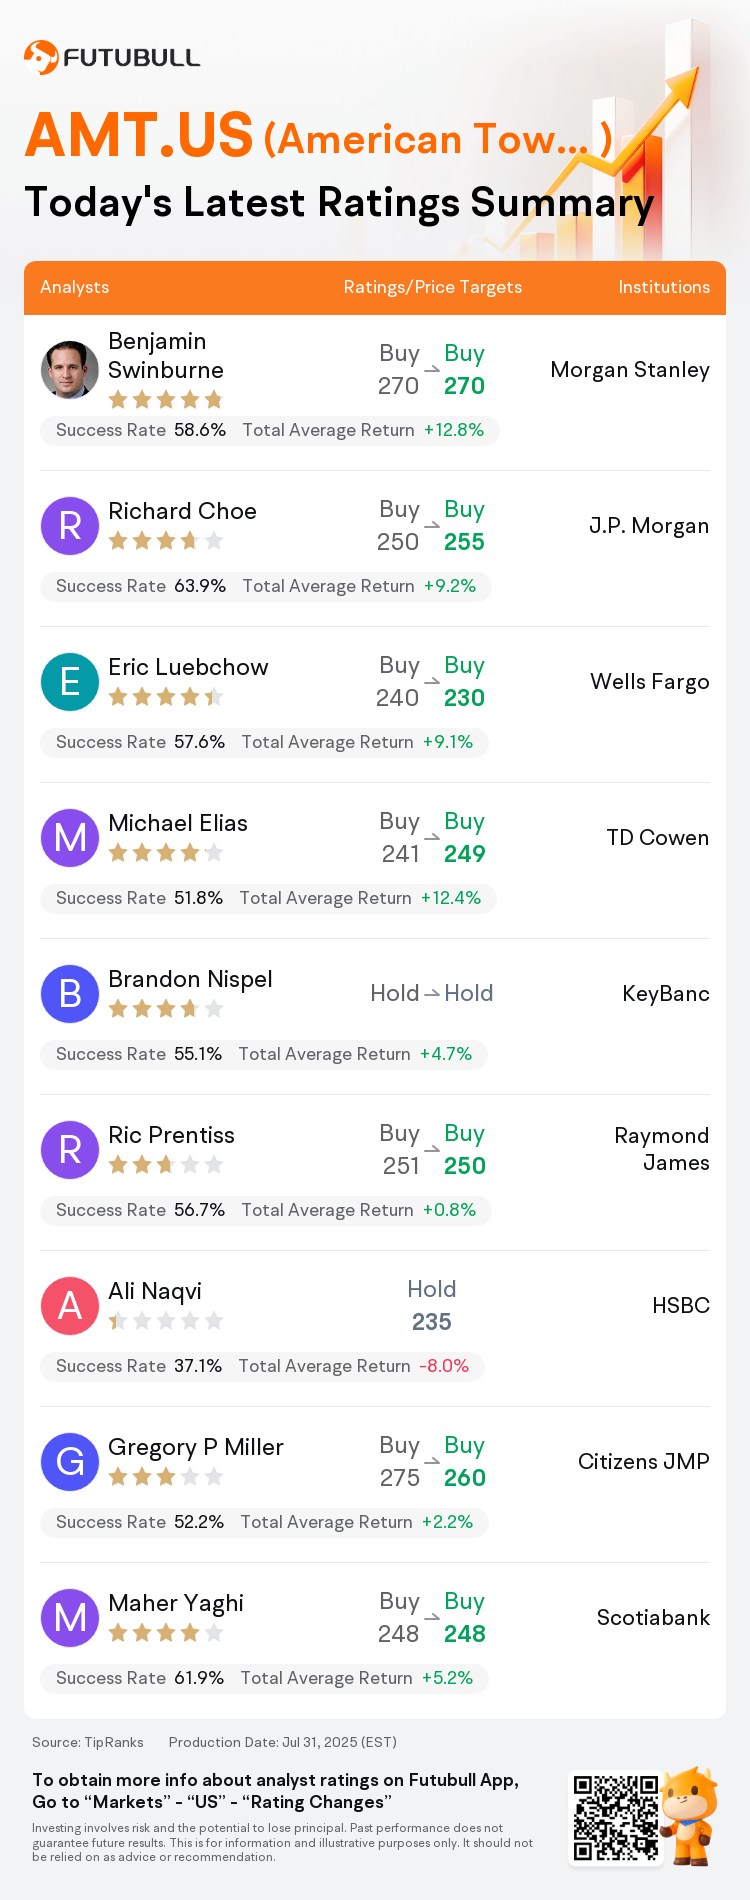
Task: Click the Institutions column header
Action: click(664, 287)
